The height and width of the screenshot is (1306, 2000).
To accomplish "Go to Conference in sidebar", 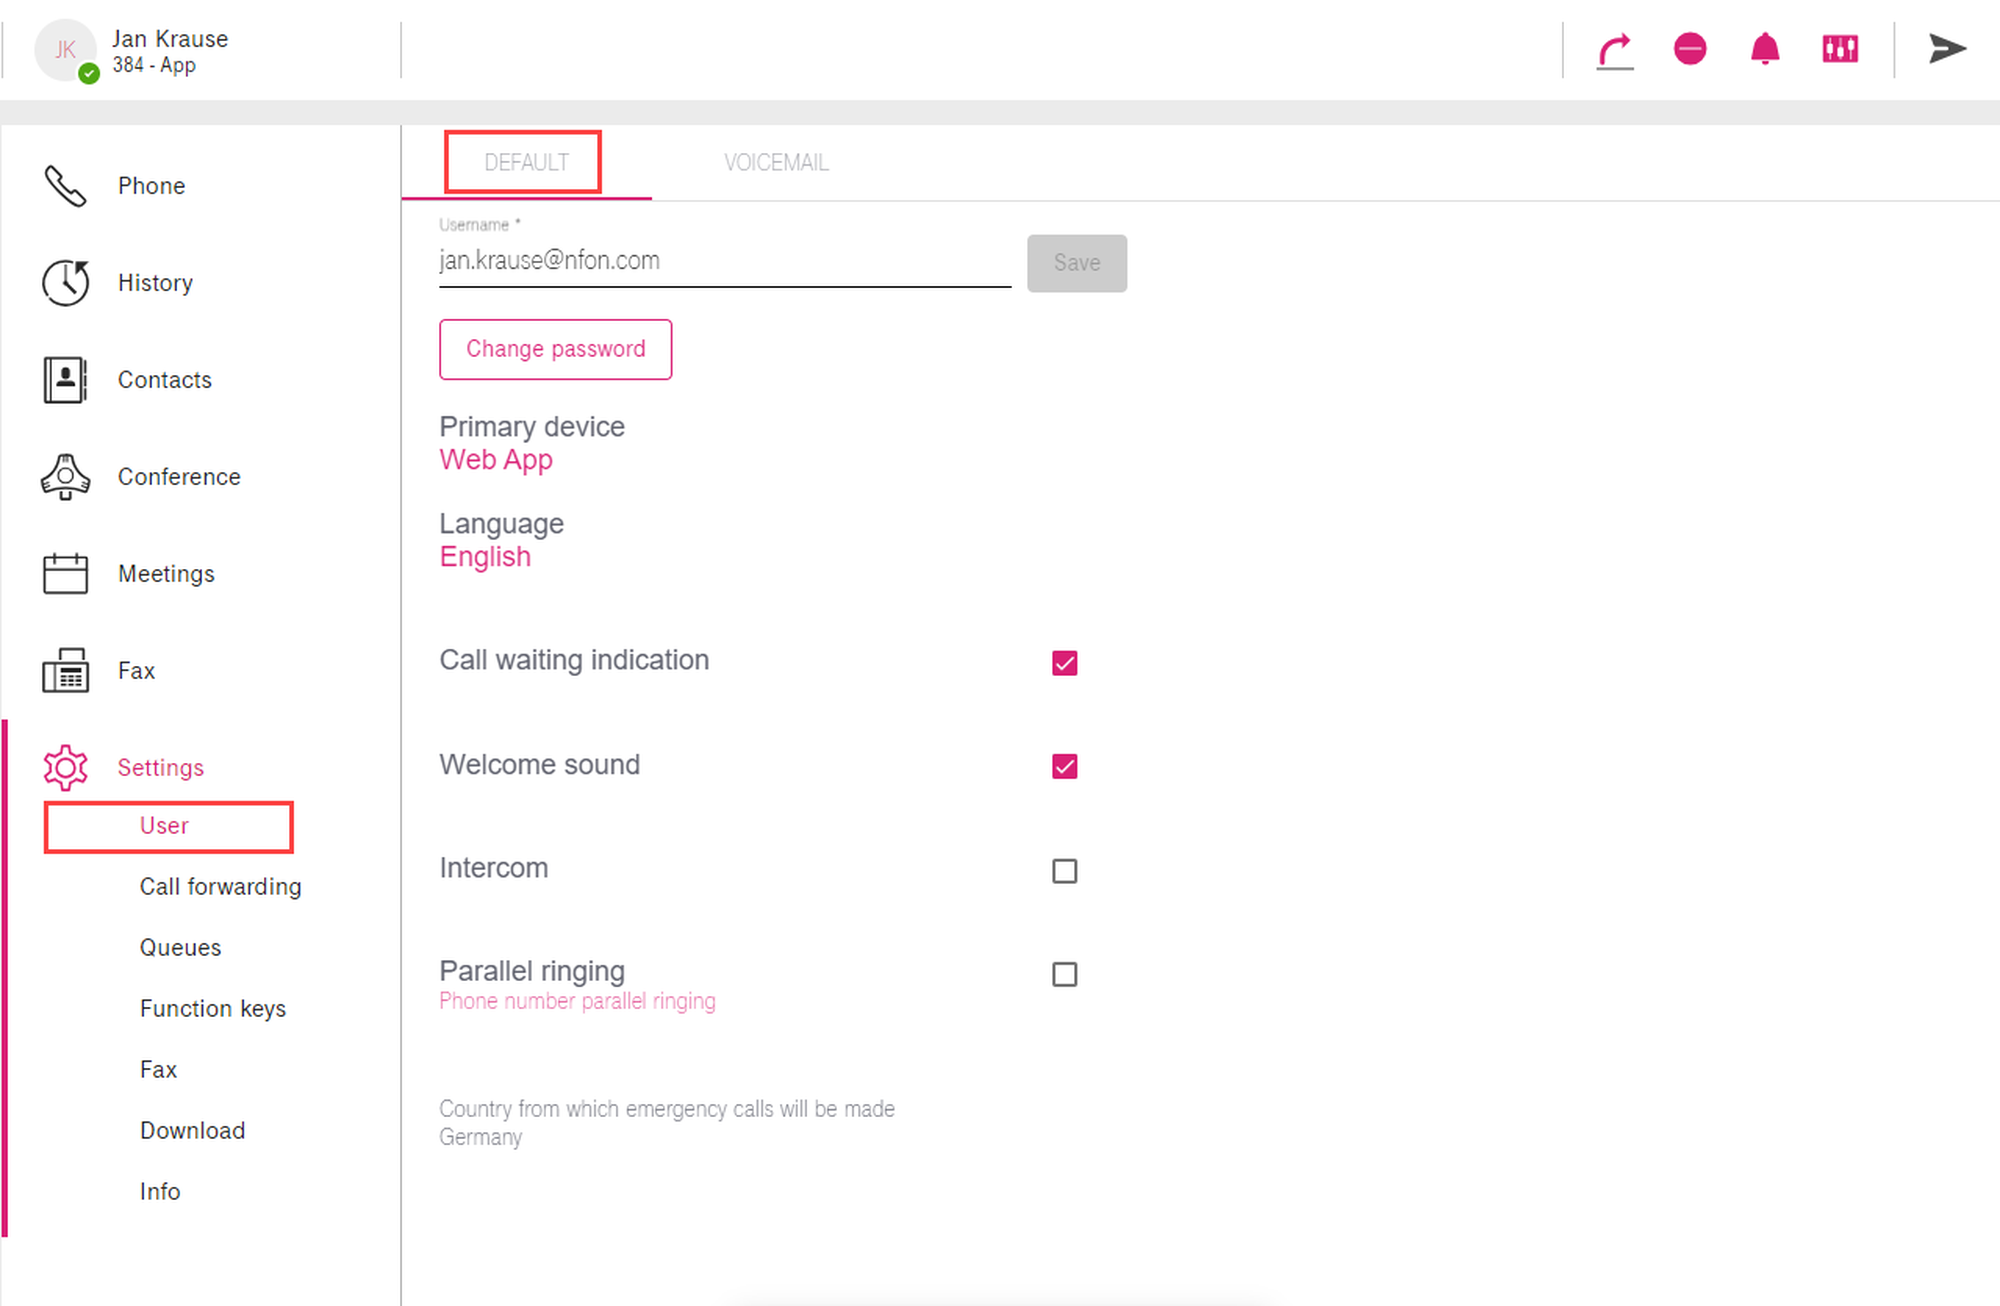I will coord(178,477).
